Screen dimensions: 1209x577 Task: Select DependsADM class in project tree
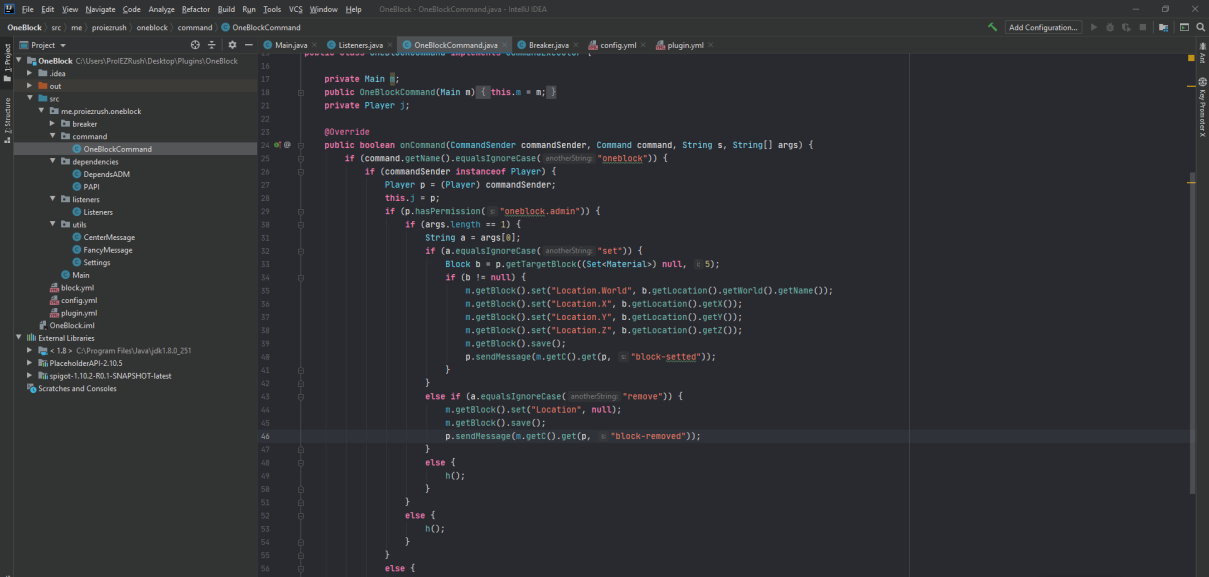tap(107, 174)
